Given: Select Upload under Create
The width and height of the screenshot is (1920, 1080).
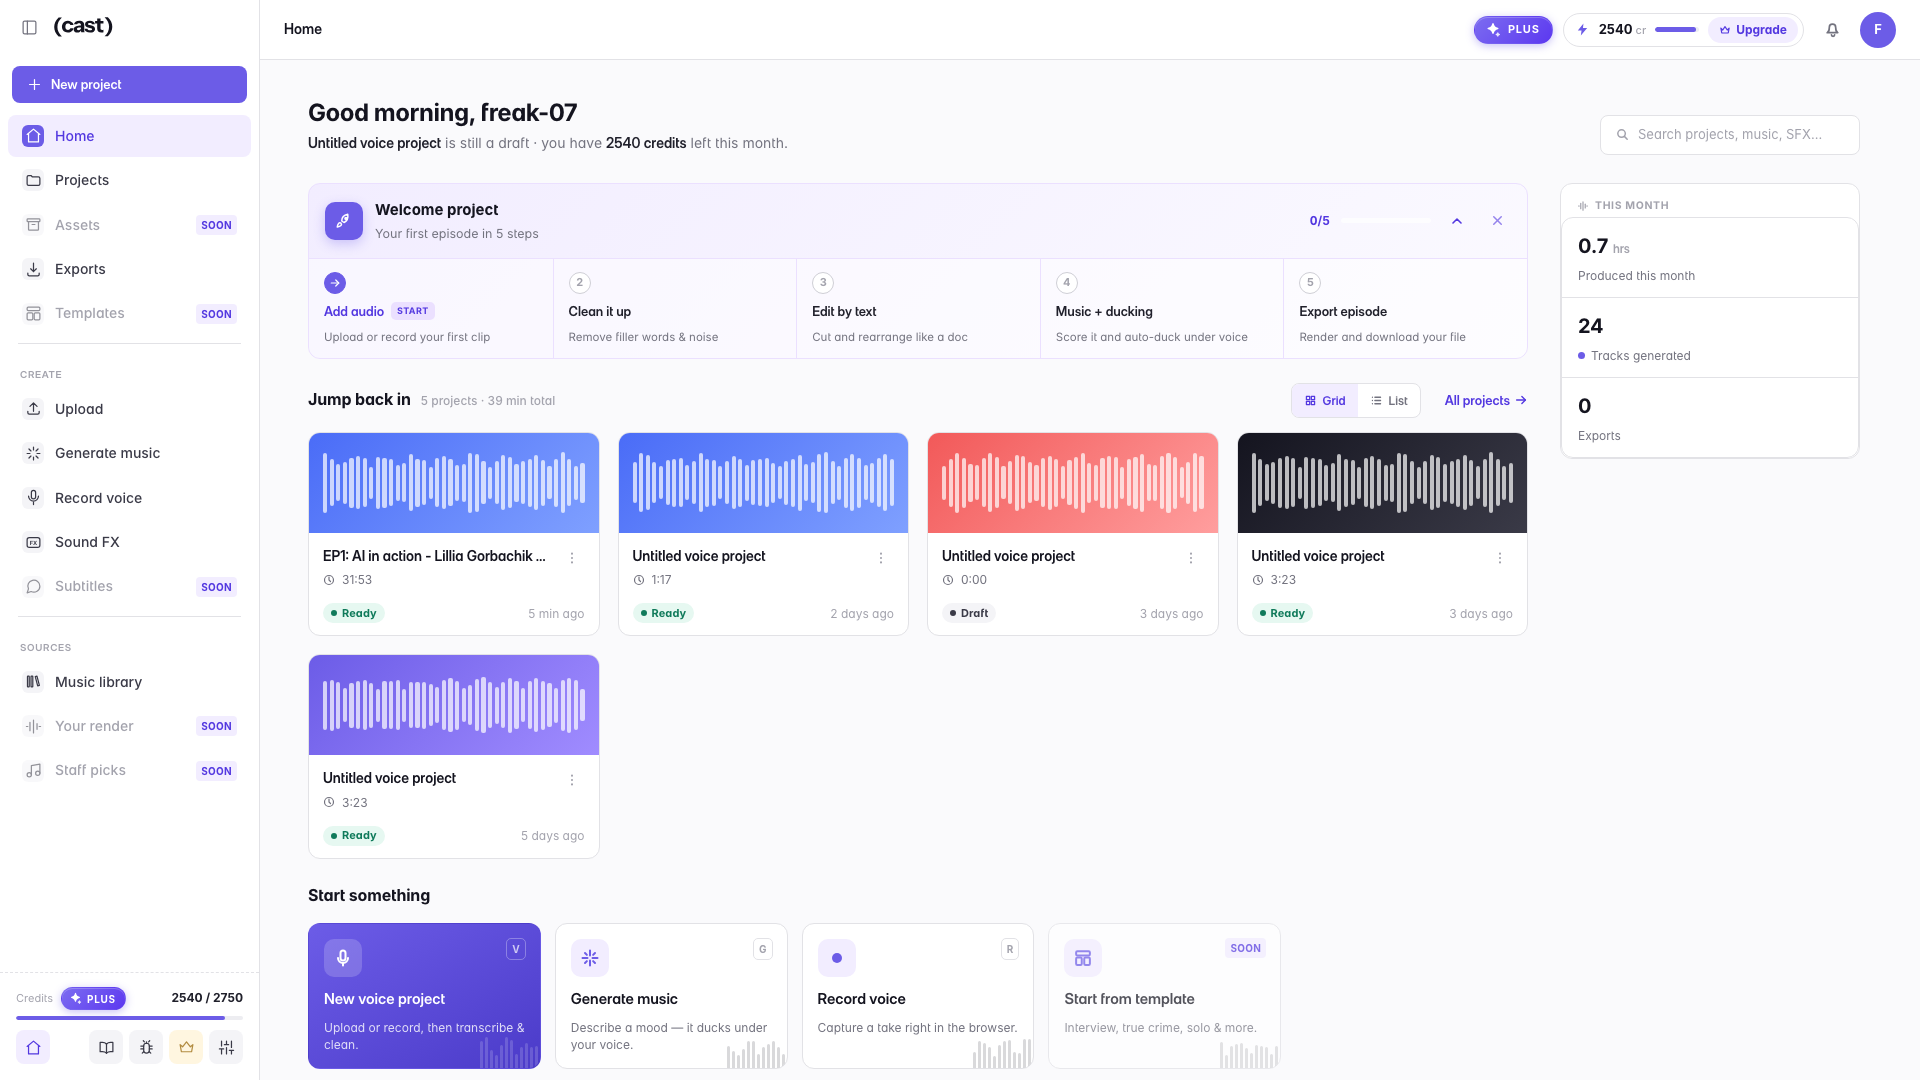Looking at the screenshot, I should click(x=129, y=409).
